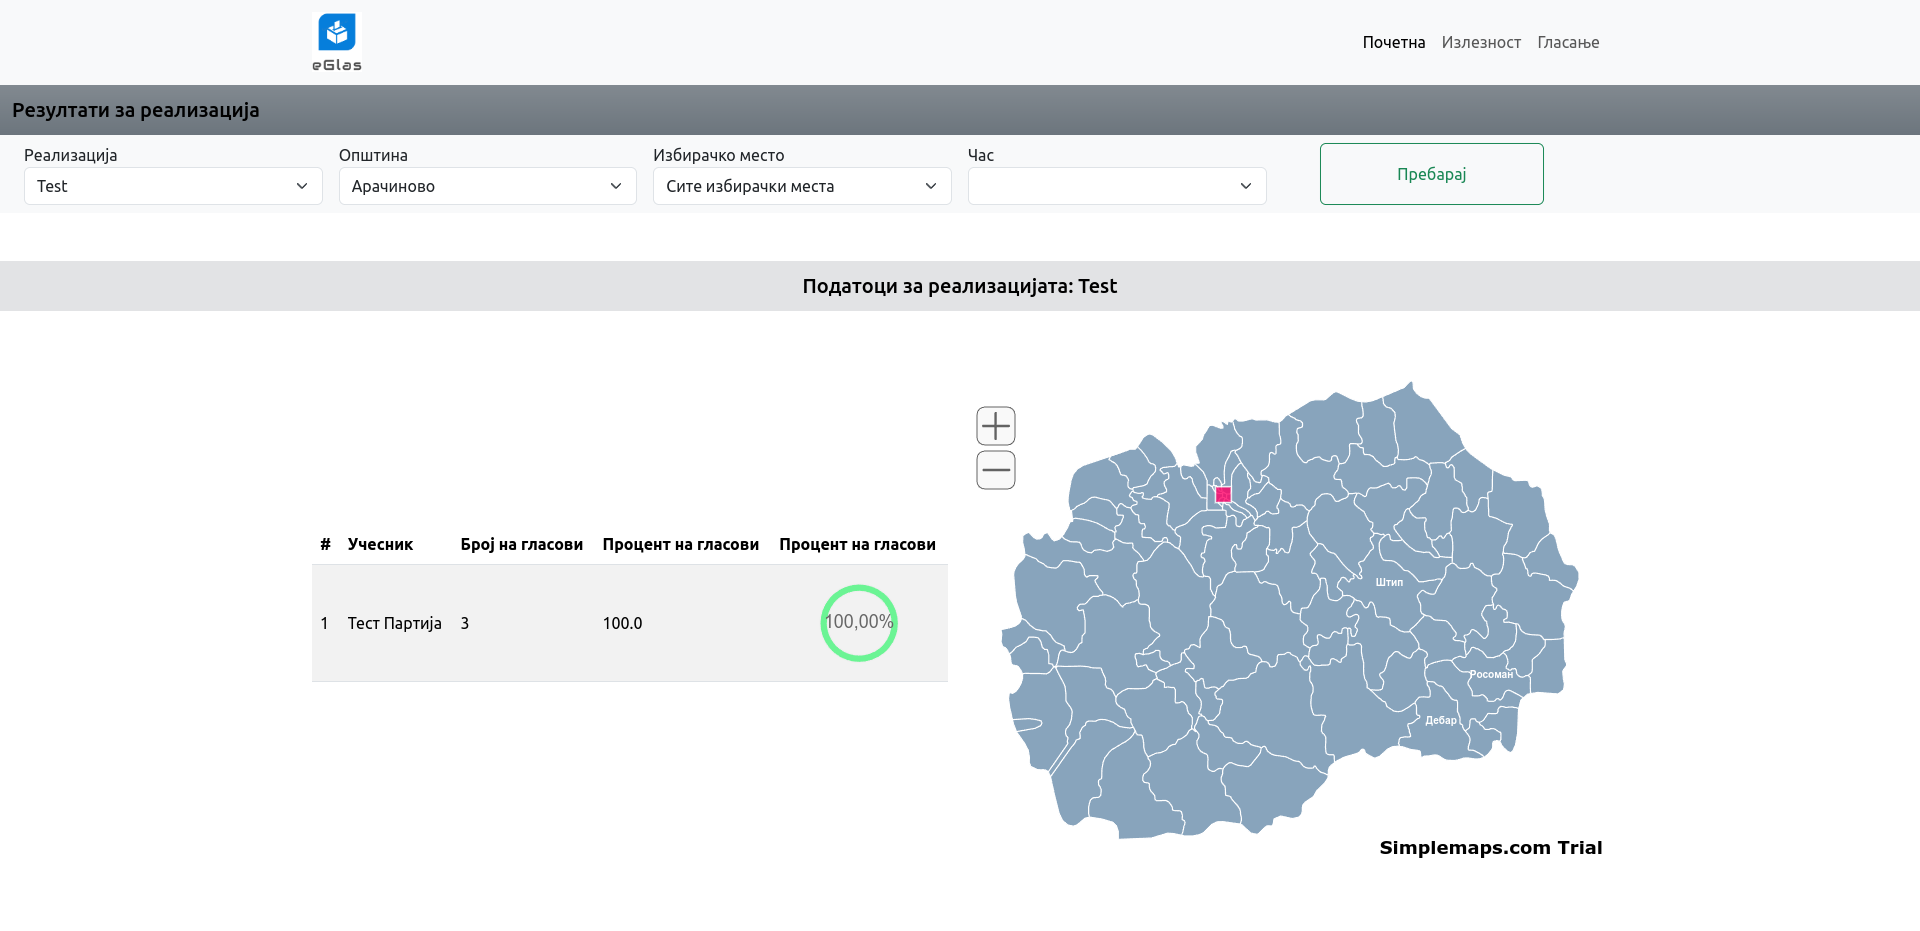Open the Излезност nav link
The image size is (1920, 931).
pyautogui.click(x=1480, y=42)
